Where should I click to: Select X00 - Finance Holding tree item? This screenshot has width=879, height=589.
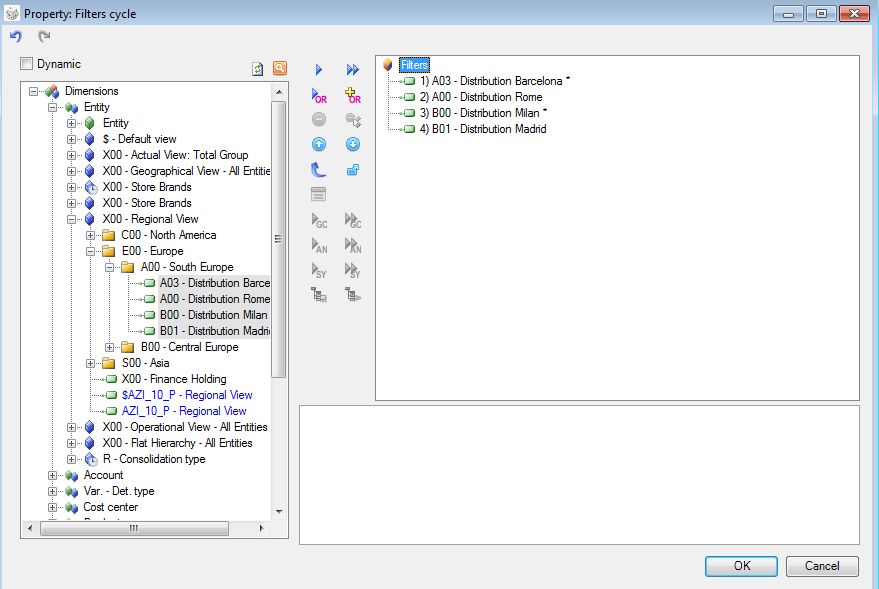coord(174,379)
